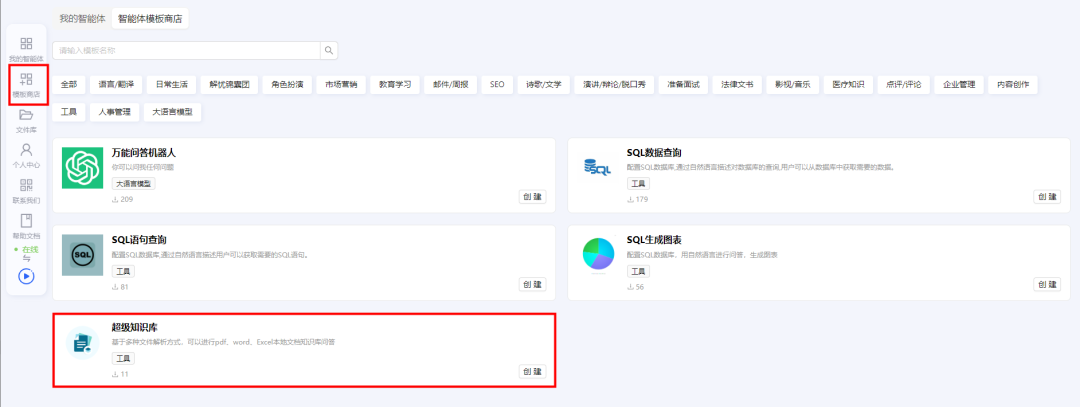Click the 万能问答机器人 title
Image resolution: width=1080 pixels, height=407 pixels.
pos(143,152)
